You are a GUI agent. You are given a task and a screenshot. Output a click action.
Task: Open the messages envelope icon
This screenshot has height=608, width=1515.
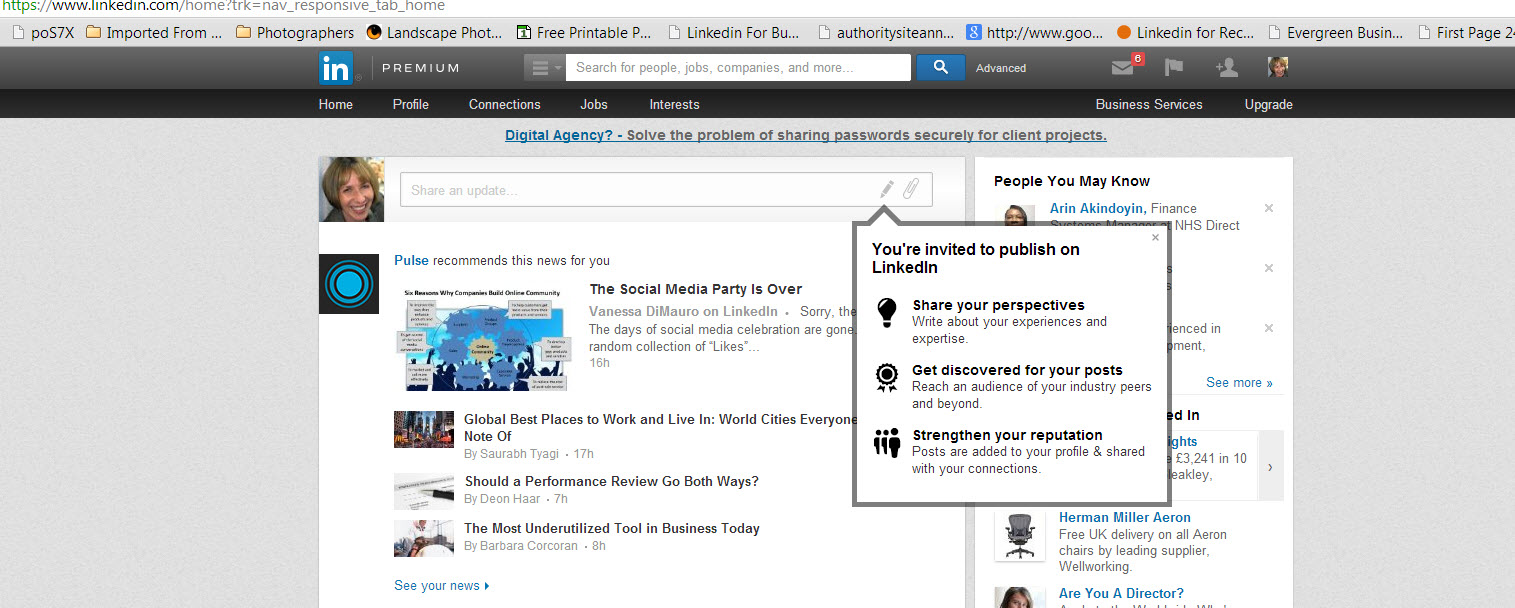tap(1123, 68)
